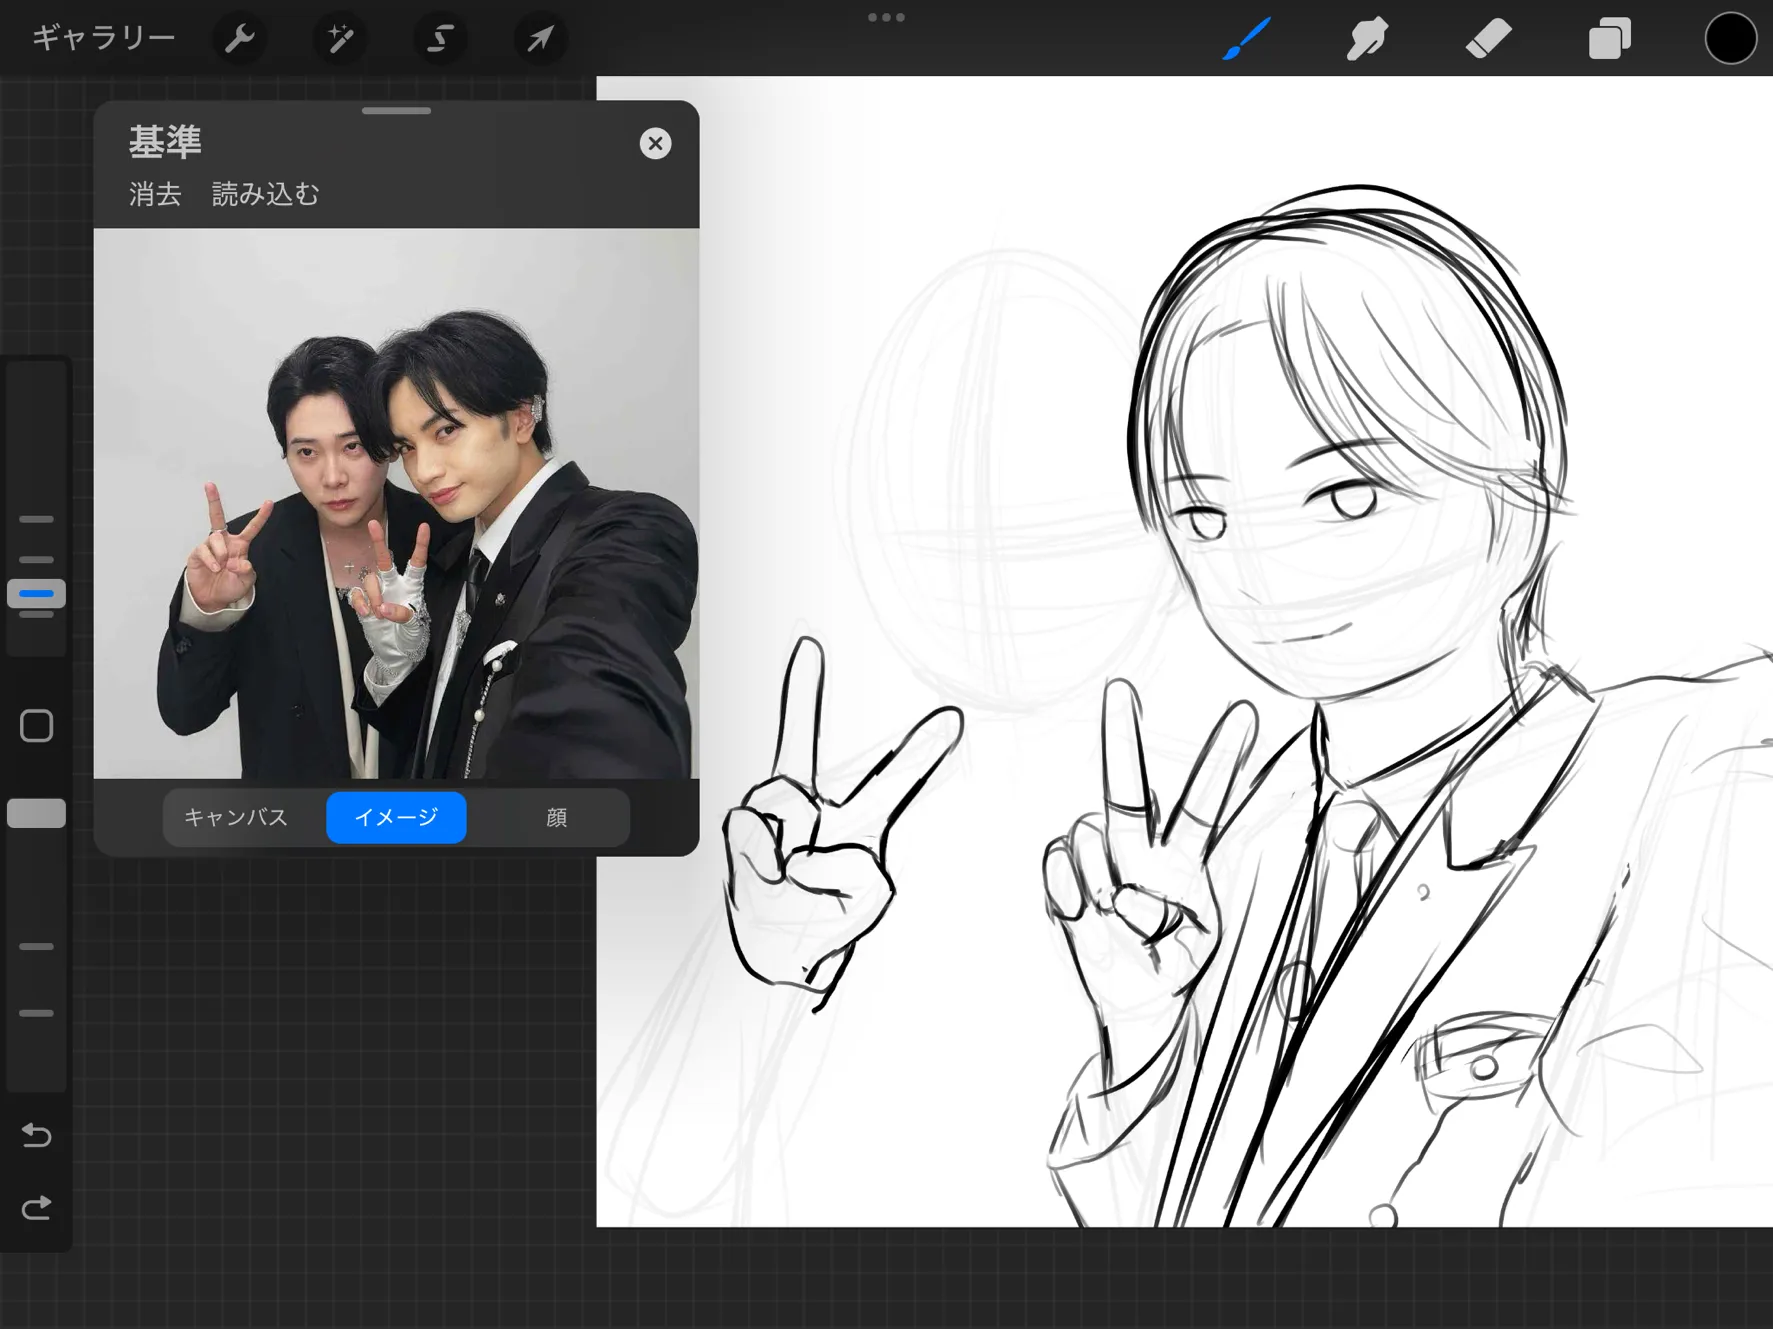The image size is (1773, 1329).
Task: Activate the Transform arrow tool
Action: click(x=540, y=39)
